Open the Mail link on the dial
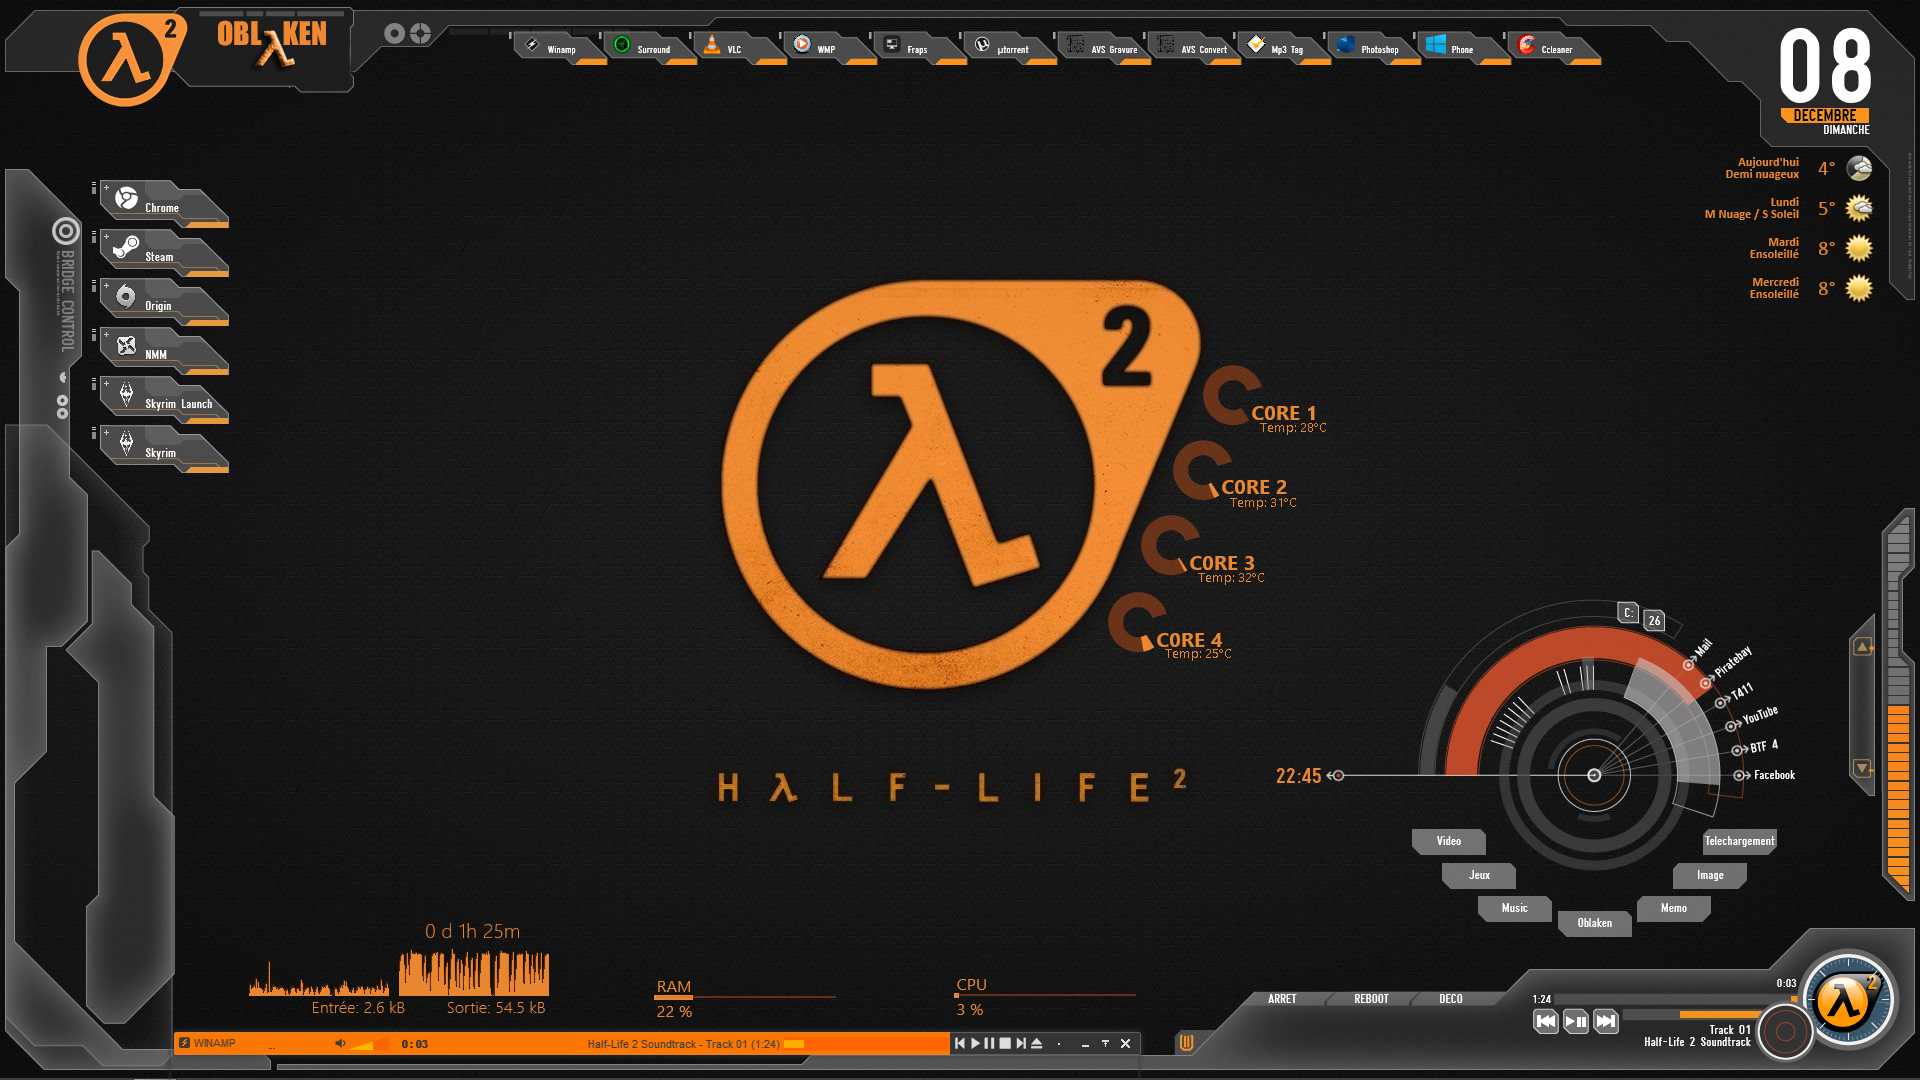Image resolution: width=1920 pixels, height=1080 pixels. click(x=1698, y=654)
